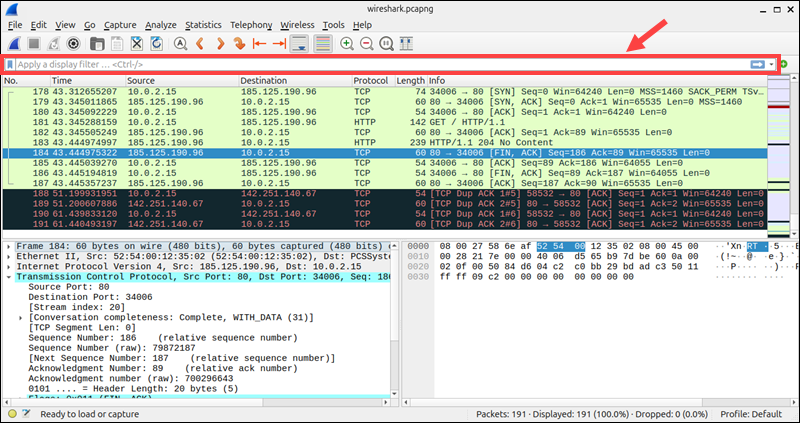Collapse the Transmission Control Protocol node
Viewport: 800px width, 423px height.
point(10,277)
